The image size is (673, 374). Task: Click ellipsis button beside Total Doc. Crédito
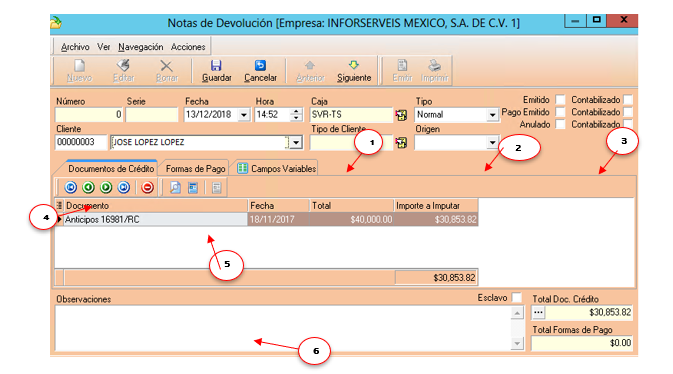point(539,313)
